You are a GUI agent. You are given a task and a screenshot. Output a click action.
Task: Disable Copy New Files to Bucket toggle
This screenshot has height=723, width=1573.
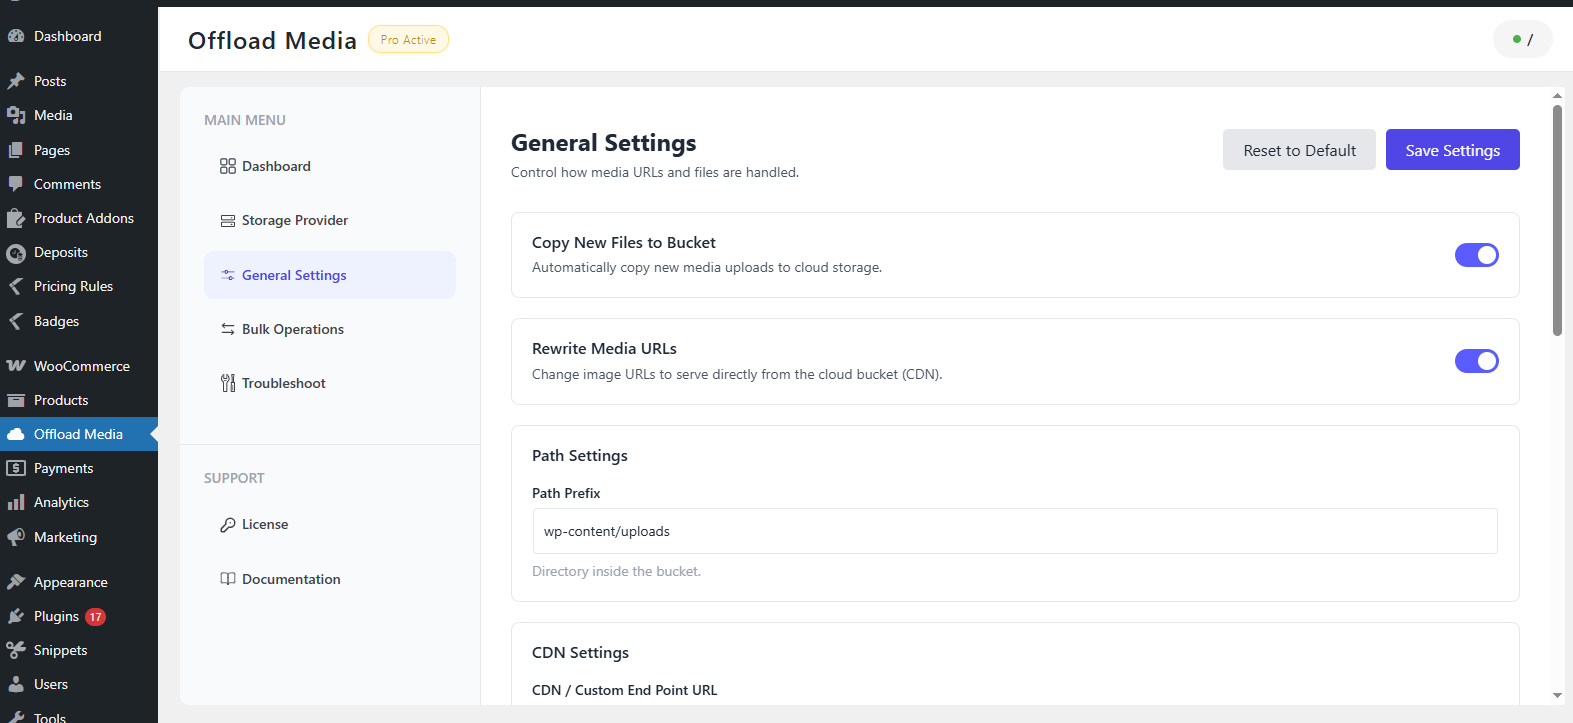(1476, 255)
